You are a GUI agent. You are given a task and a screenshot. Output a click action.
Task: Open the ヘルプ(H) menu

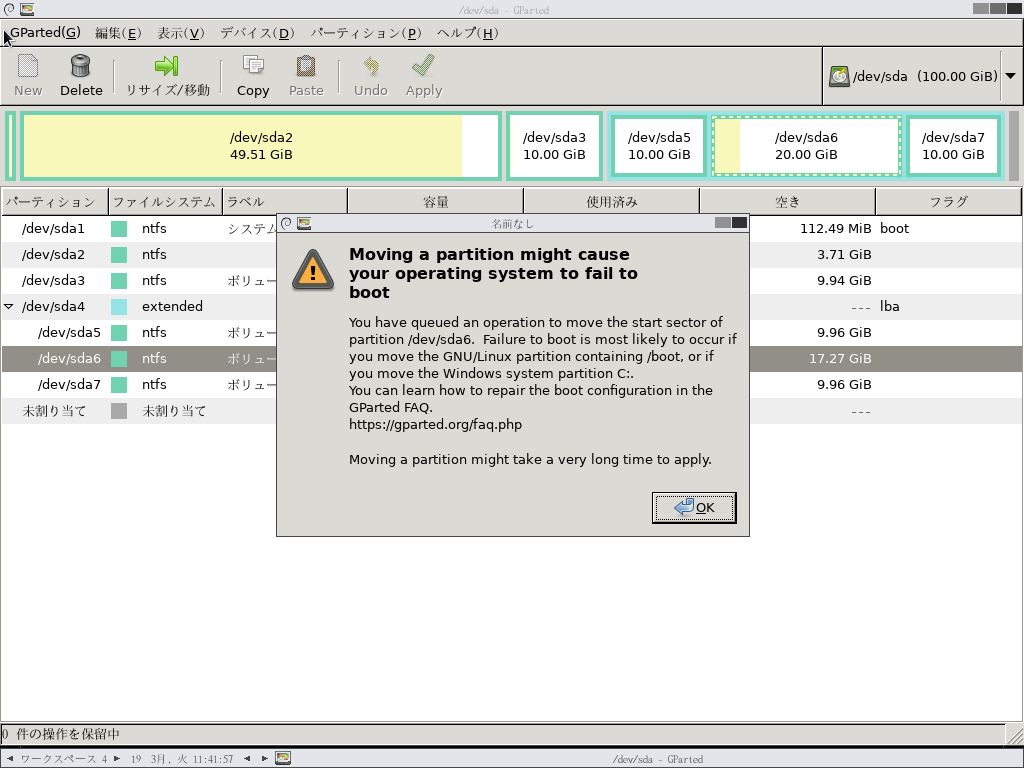[467, 33]
